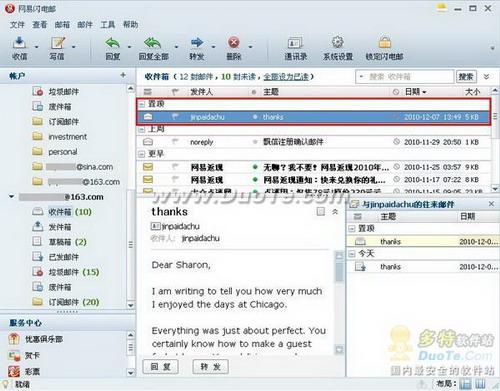
Task: Click the 收信 receive mail toolbar icon
Action: pos(19,43)
